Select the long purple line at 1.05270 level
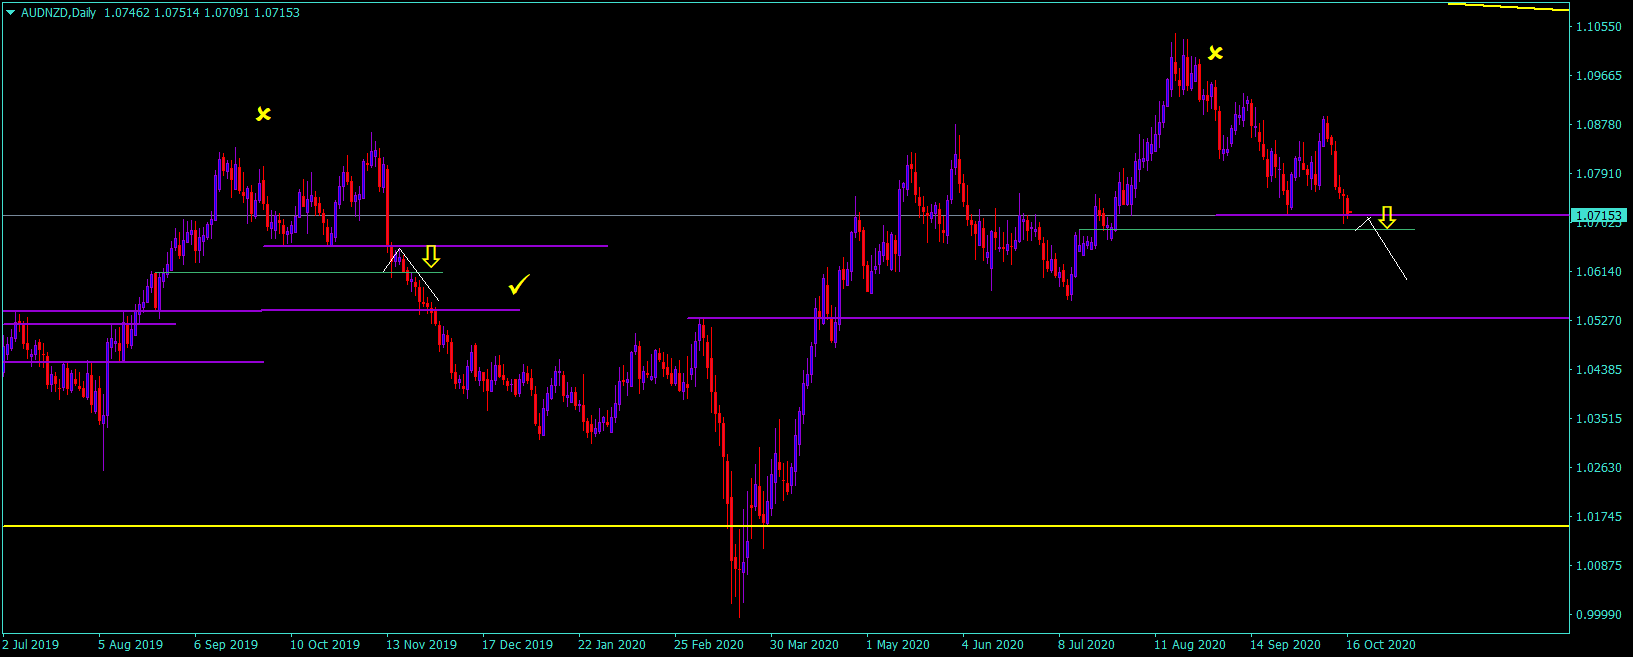Viewport: 1633px width, 657px height. (1128, 318)
